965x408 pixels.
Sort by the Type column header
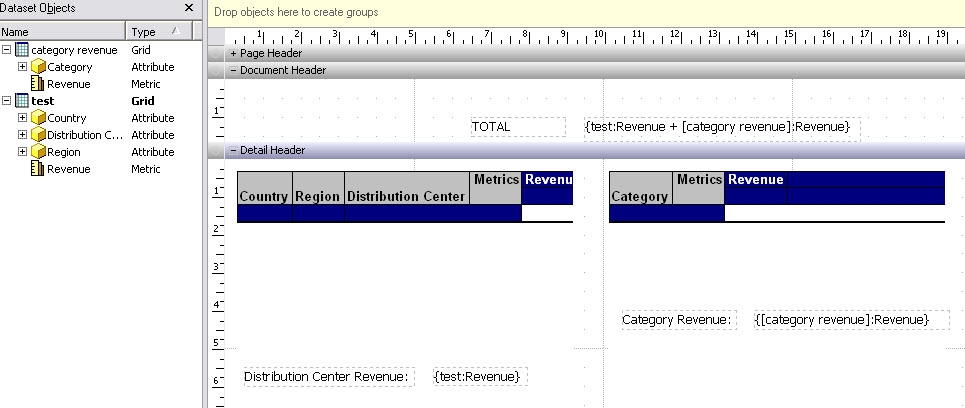(160, 32)
